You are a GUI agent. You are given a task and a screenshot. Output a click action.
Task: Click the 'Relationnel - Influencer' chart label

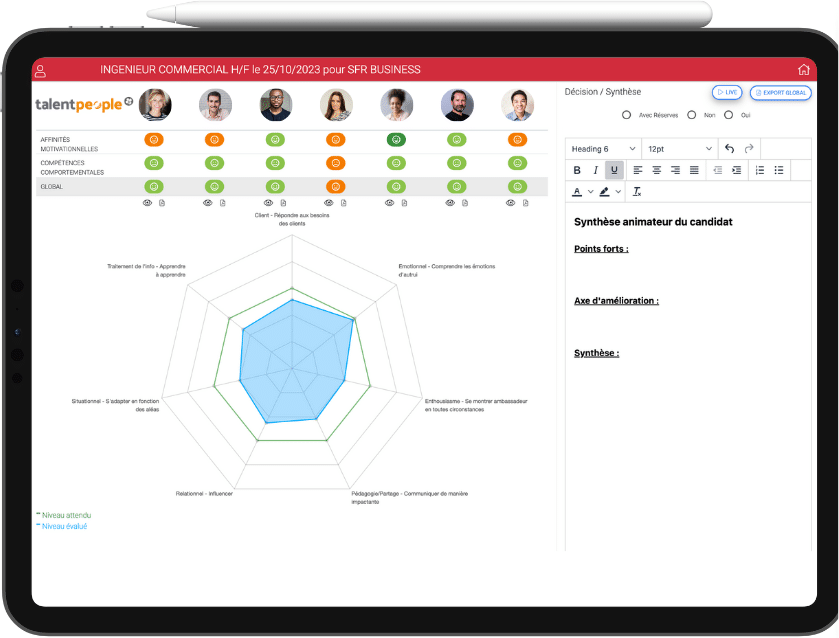[204, 493]
